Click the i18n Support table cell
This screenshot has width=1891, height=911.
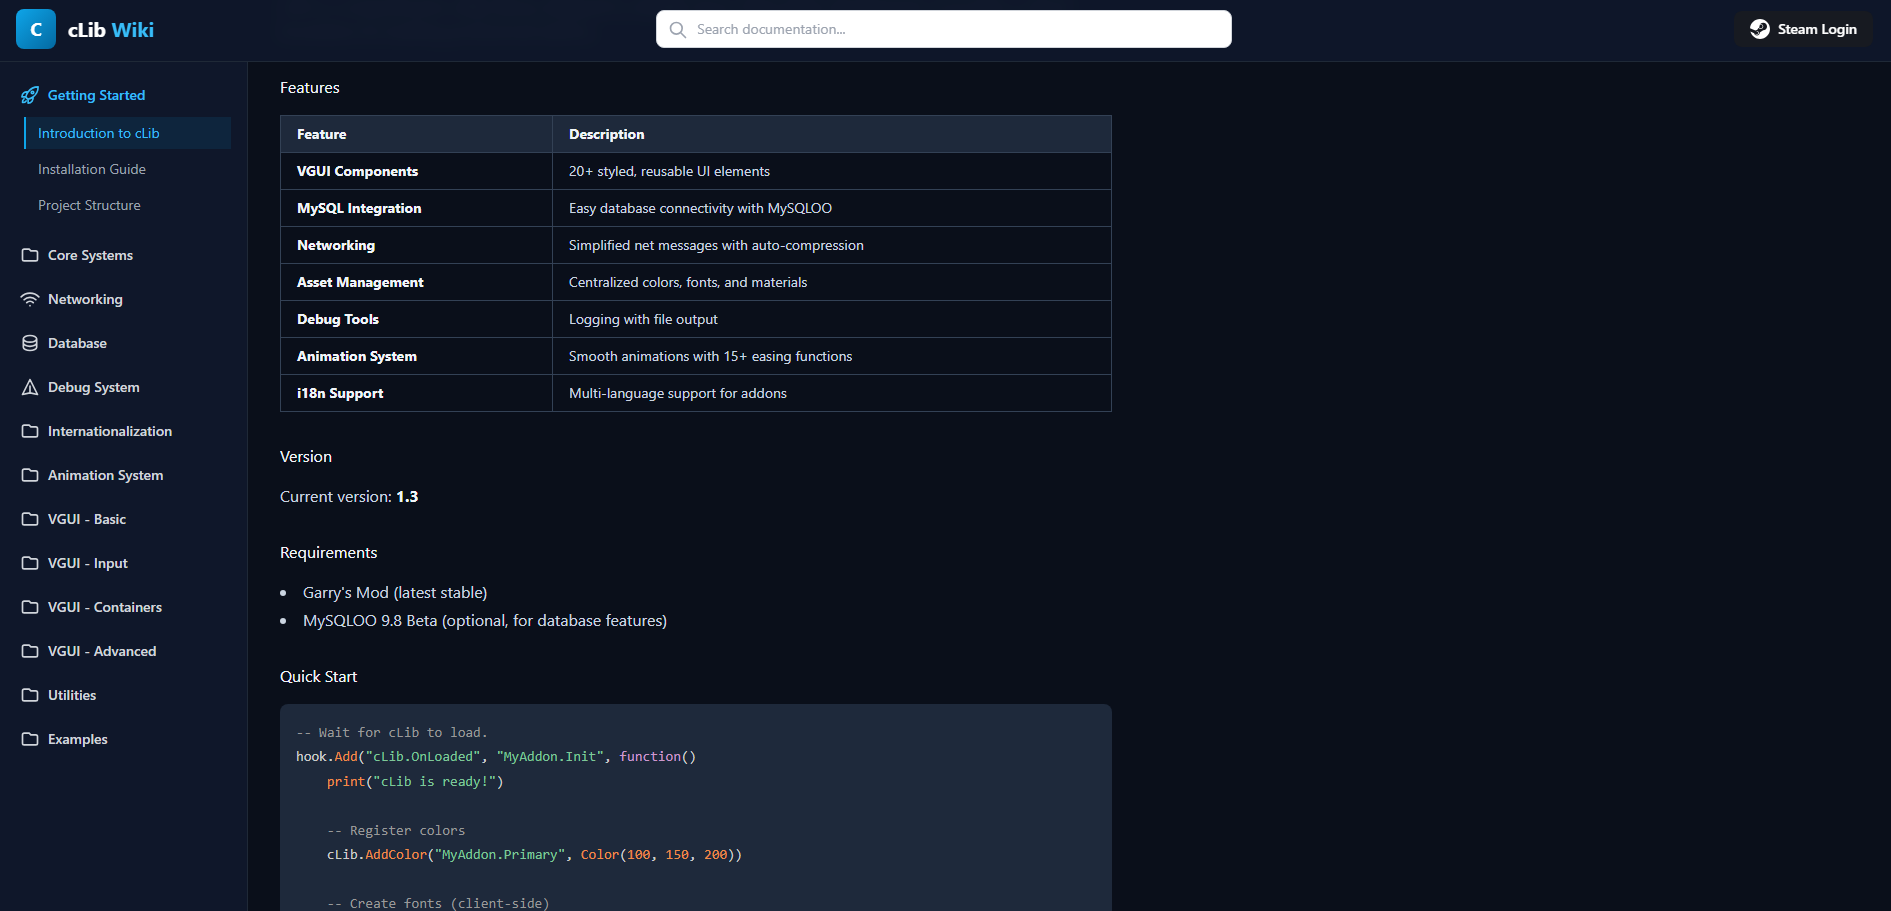point(417,393)
